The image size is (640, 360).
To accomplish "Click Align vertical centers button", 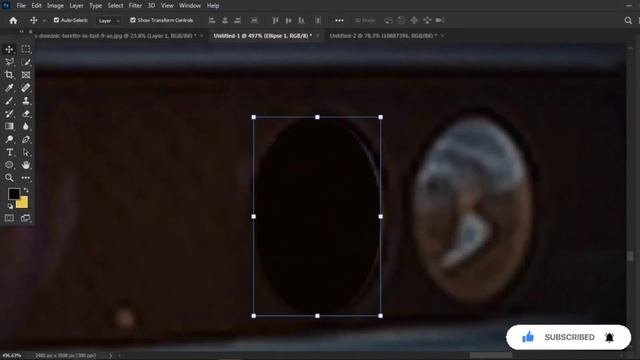I will tap(288, 20).
